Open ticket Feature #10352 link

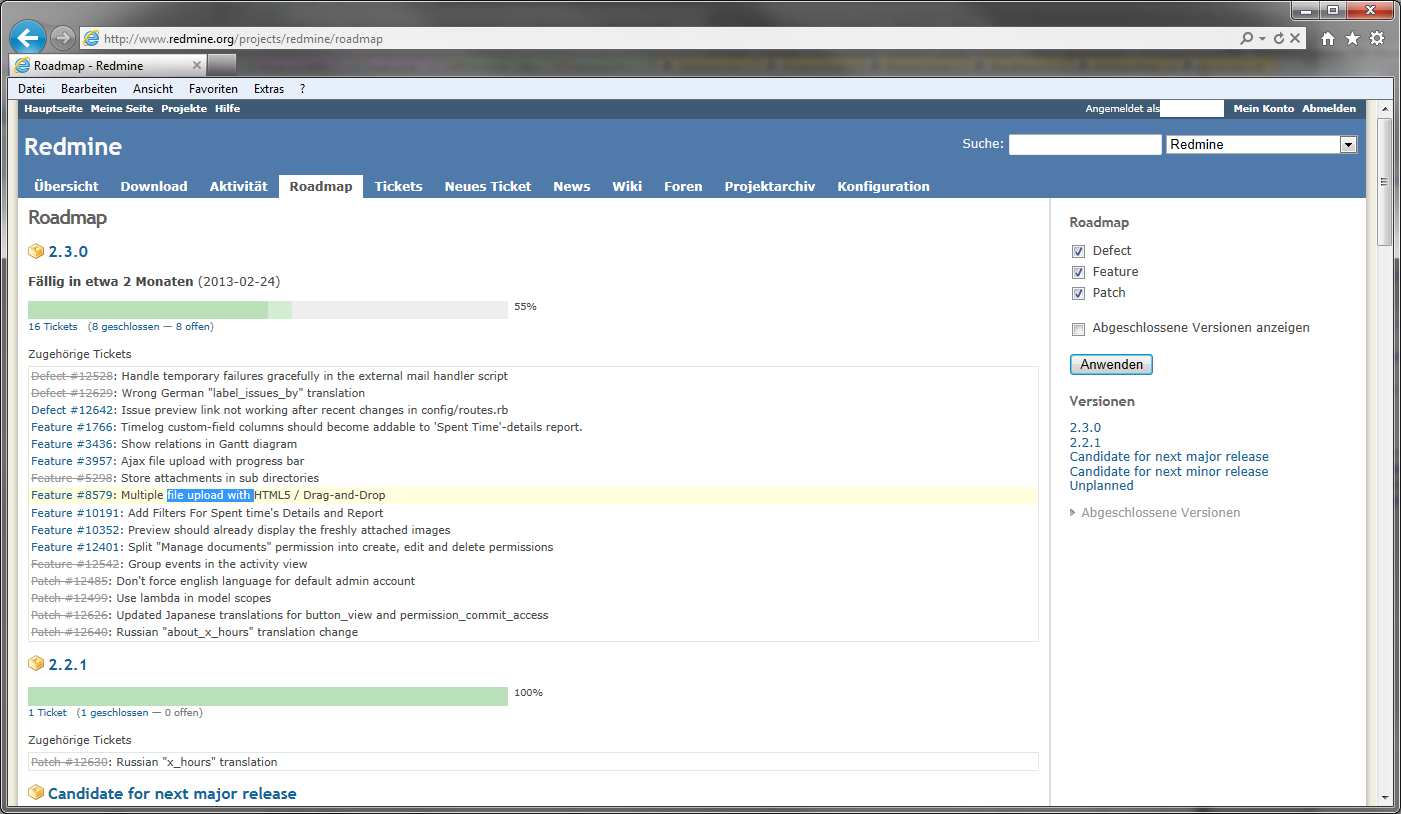point(76,530)
